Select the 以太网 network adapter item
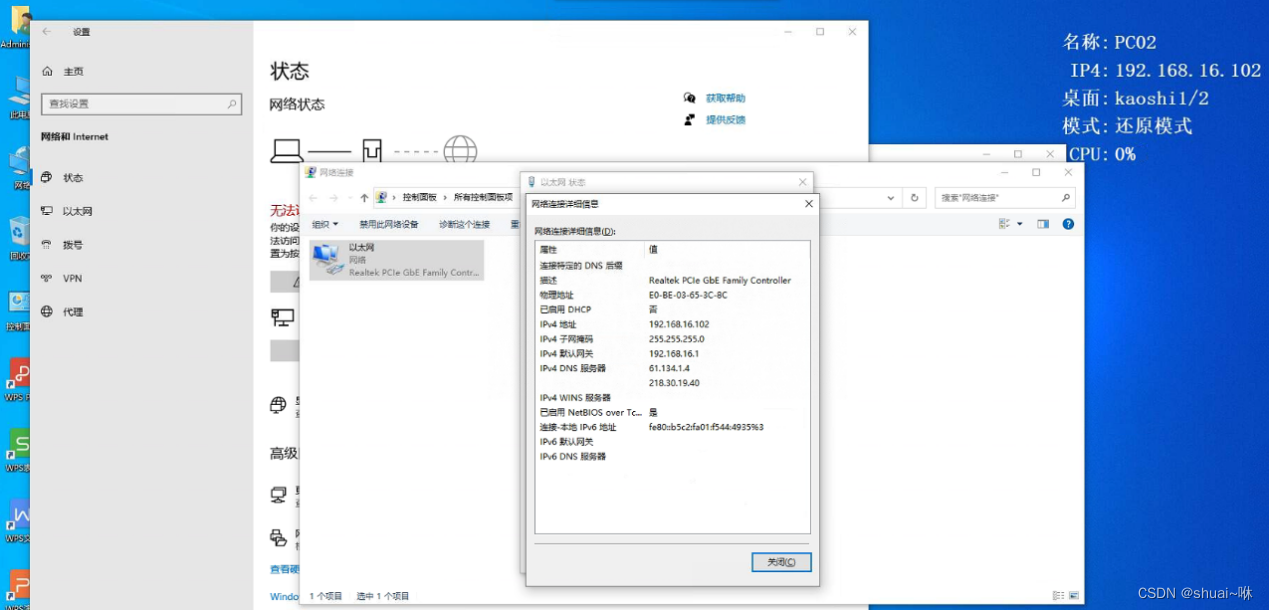Screen dimensions: 1269x610 397,259
